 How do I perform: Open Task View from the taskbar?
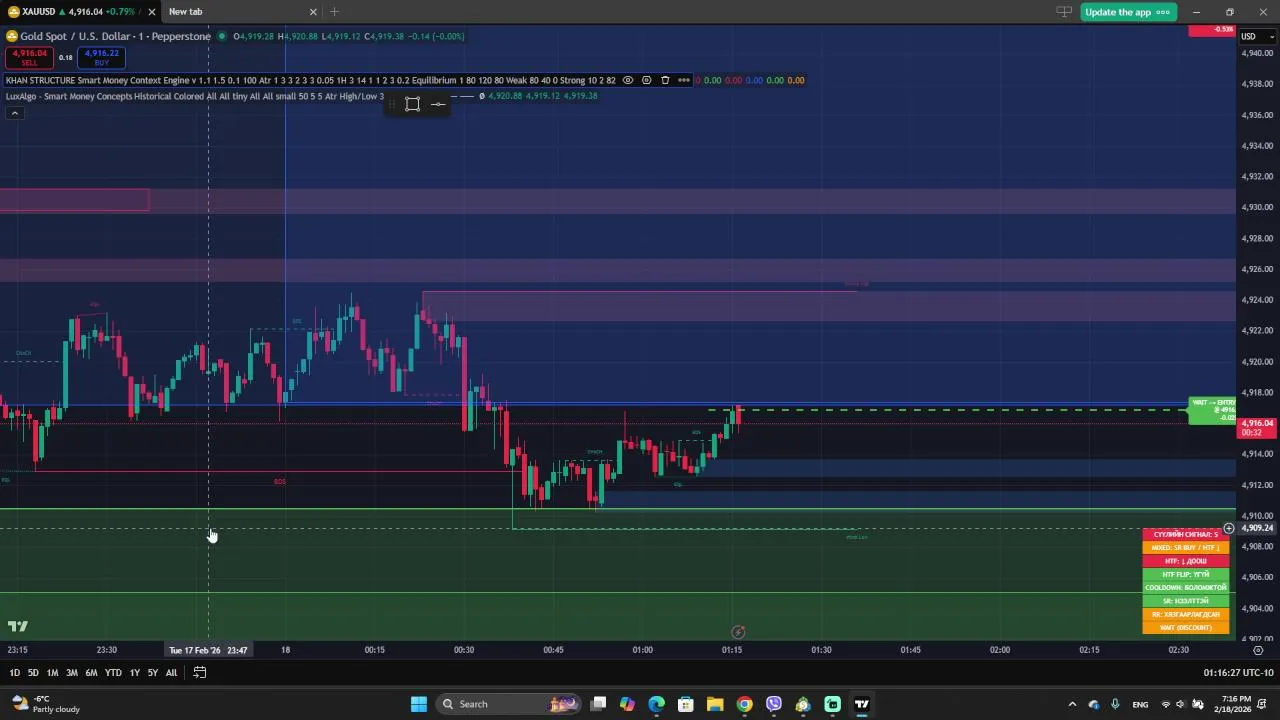coord(598,704)
